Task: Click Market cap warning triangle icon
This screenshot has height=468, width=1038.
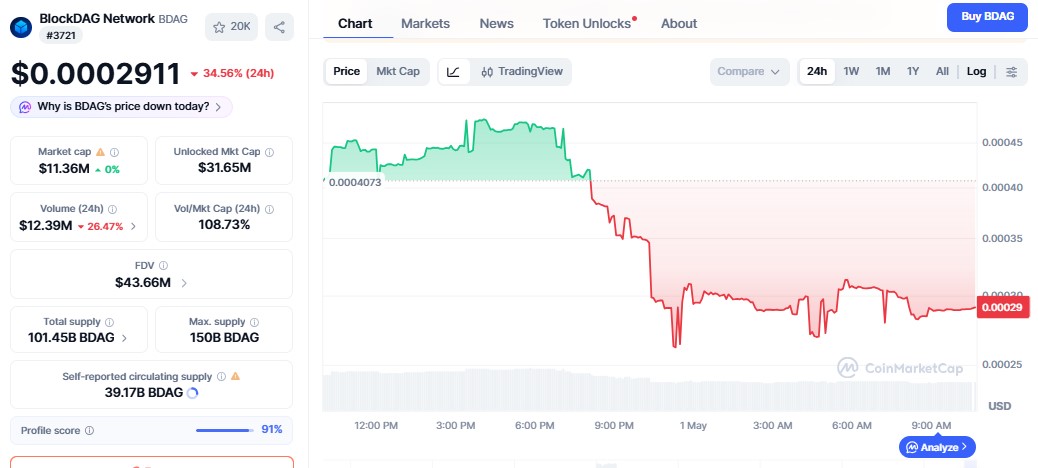Action: [x=101, y=152]
